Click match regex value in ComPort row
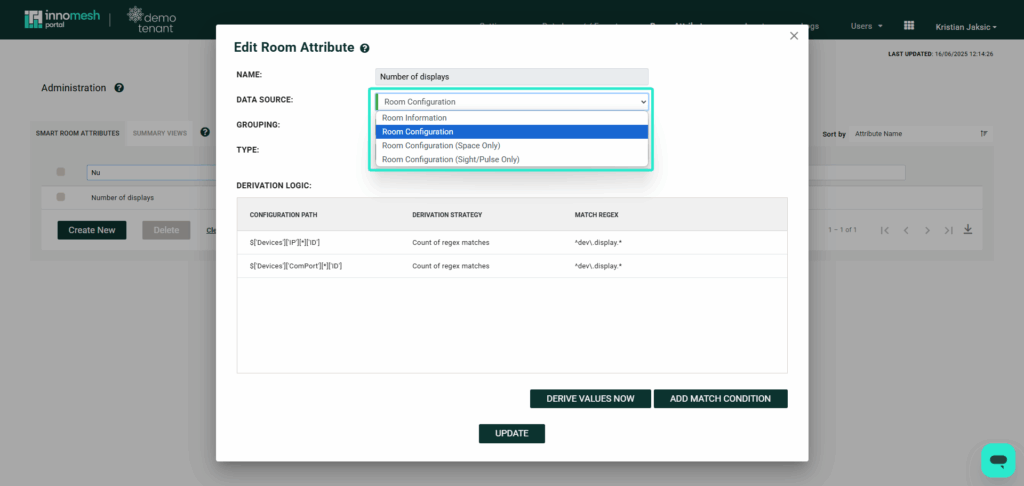 (x=598, y=266)
